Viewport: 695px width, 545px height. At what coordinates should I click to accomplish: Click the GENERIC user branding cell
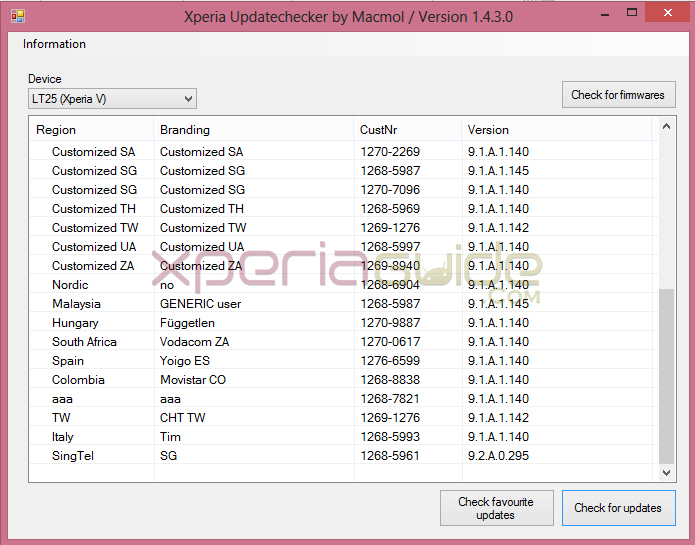tap(200, 304)
